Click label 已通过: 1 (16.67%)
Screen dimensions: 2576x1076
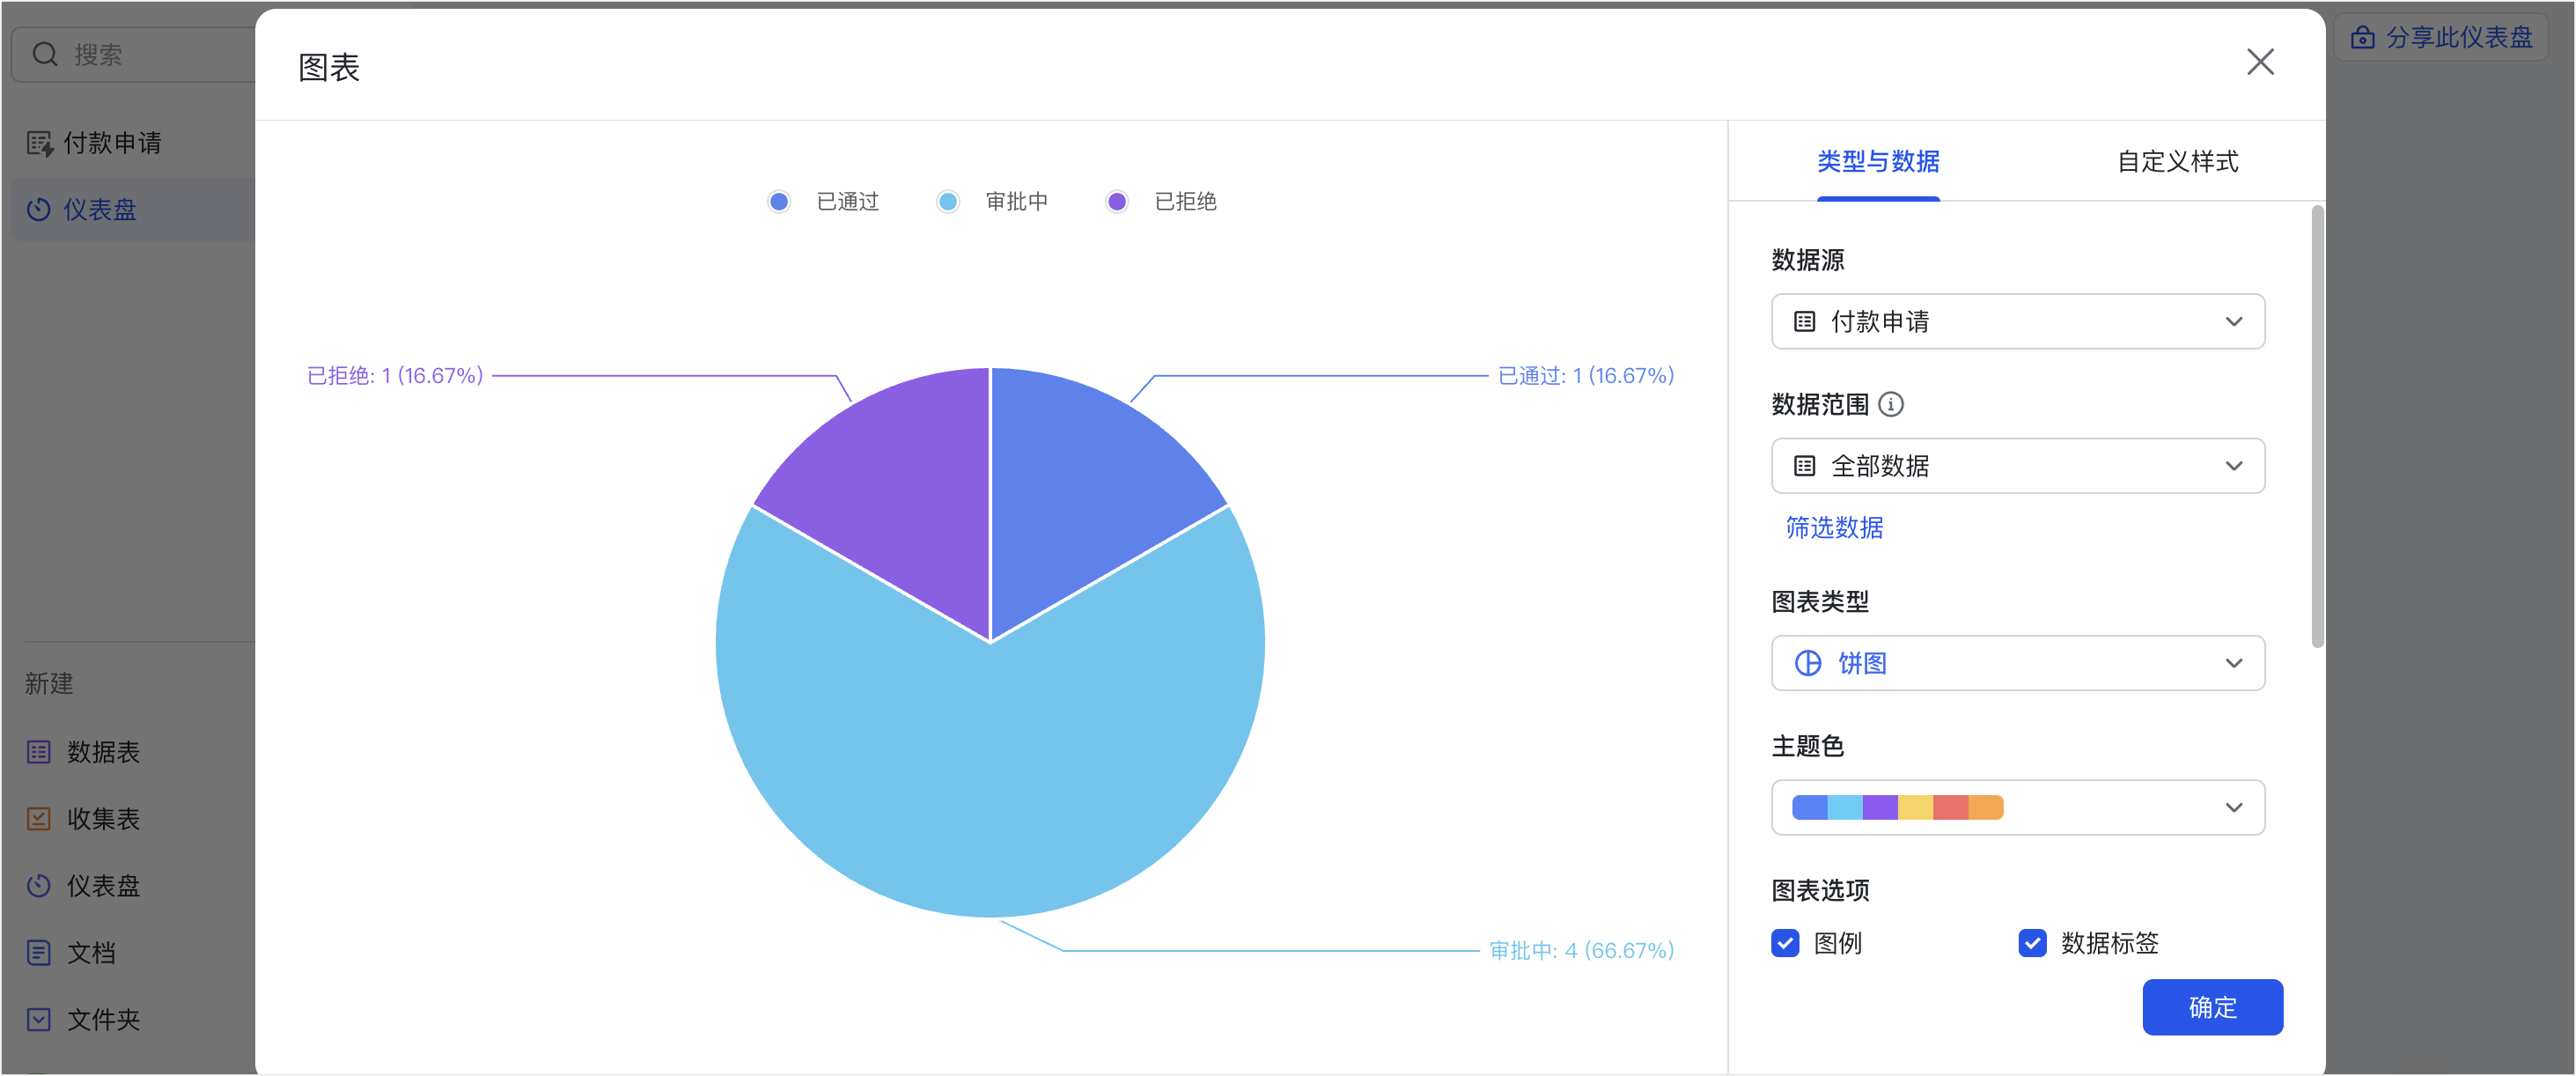tap(1585, 376)
